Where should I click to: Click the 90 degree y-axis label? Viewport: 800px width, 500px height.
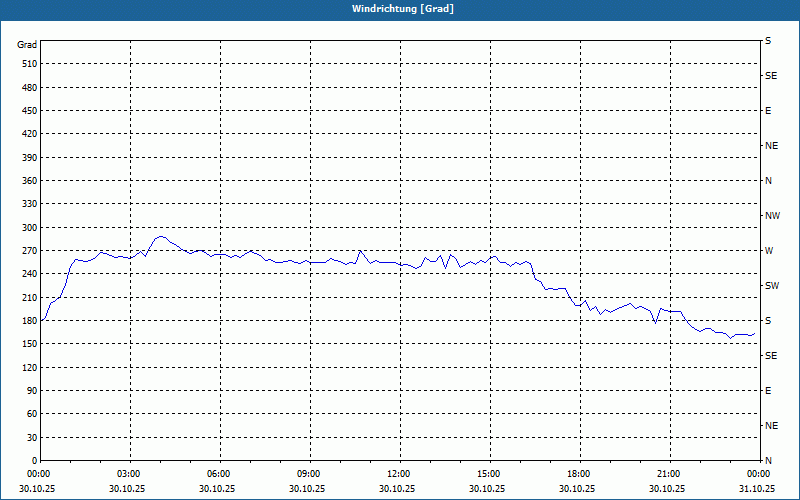32,391
